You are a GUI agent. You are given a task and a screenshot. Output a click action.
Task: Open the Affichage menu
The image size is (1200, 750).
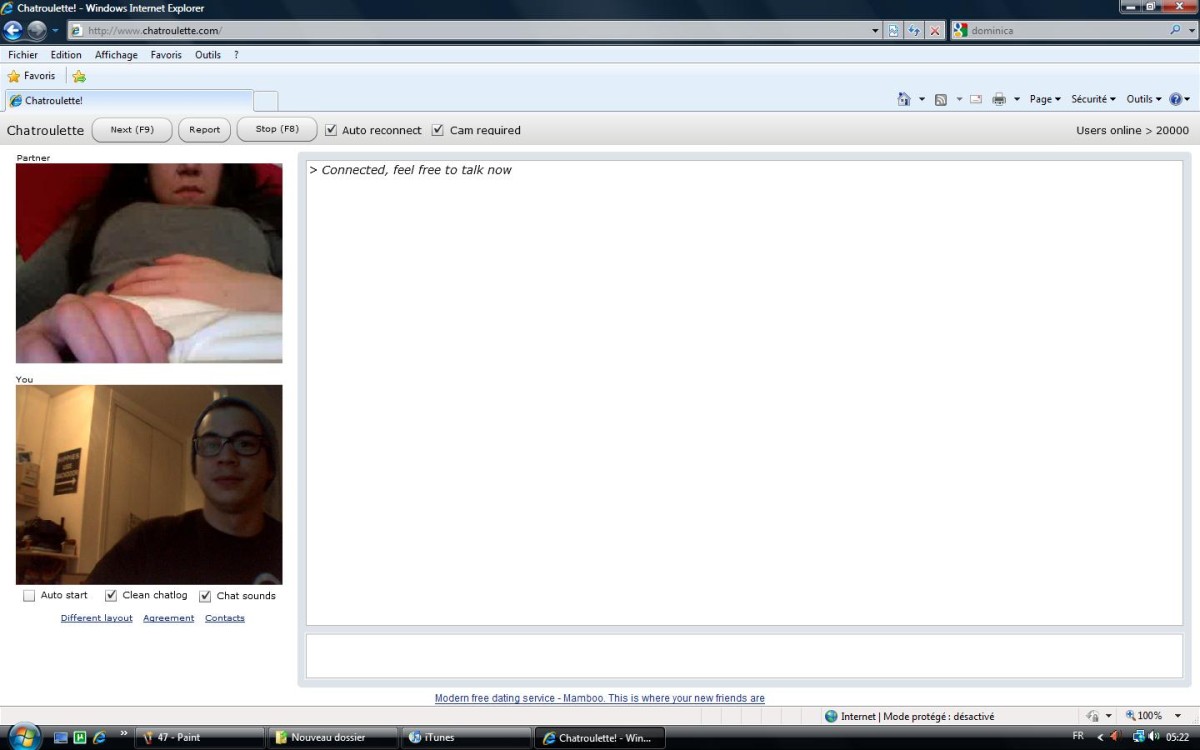pos(116,55)
